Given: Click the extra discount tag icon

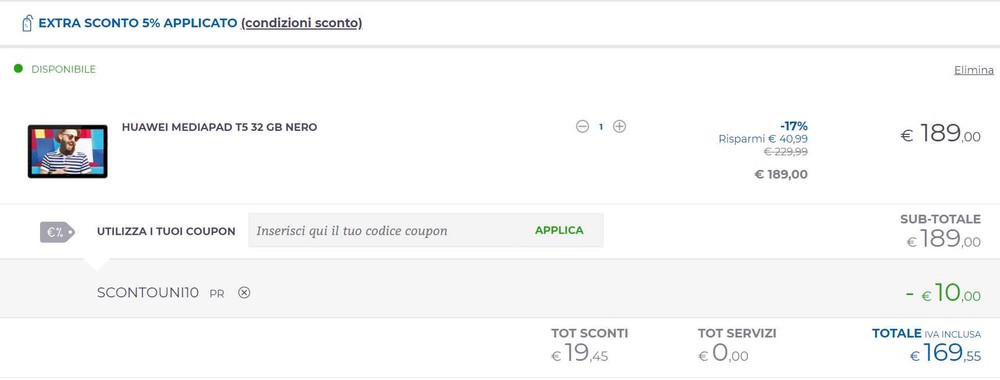Looking at the screenshot, I should click(27, 23).
